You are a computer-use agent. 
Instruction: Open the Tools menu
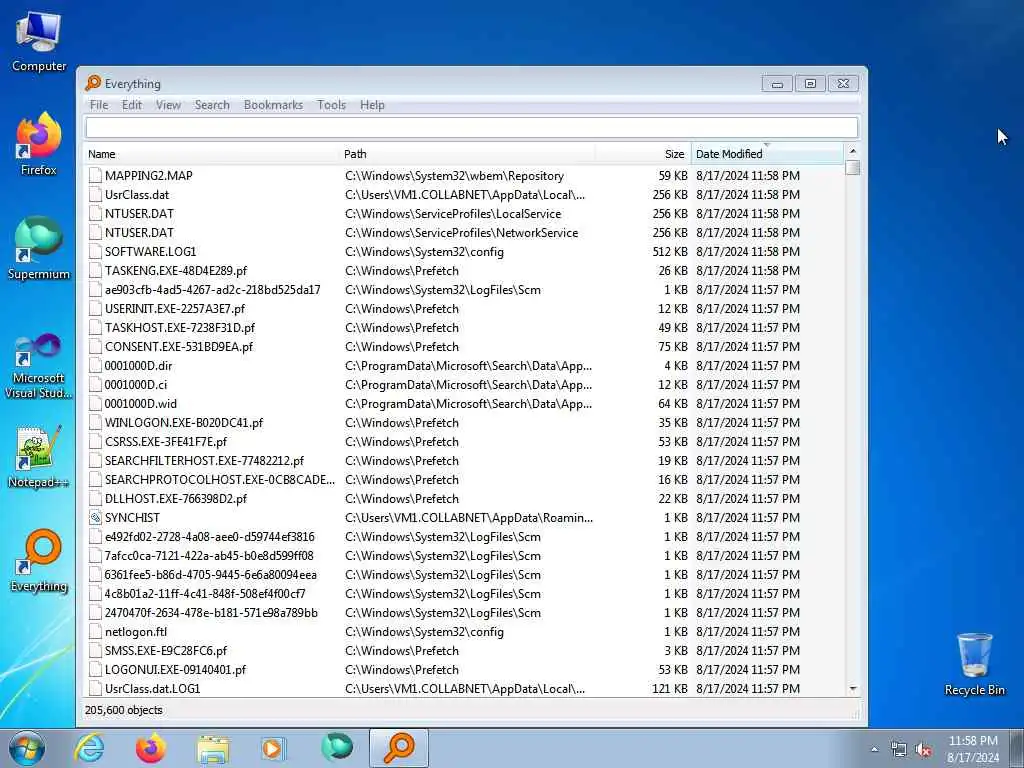click(x=331, y=105)
